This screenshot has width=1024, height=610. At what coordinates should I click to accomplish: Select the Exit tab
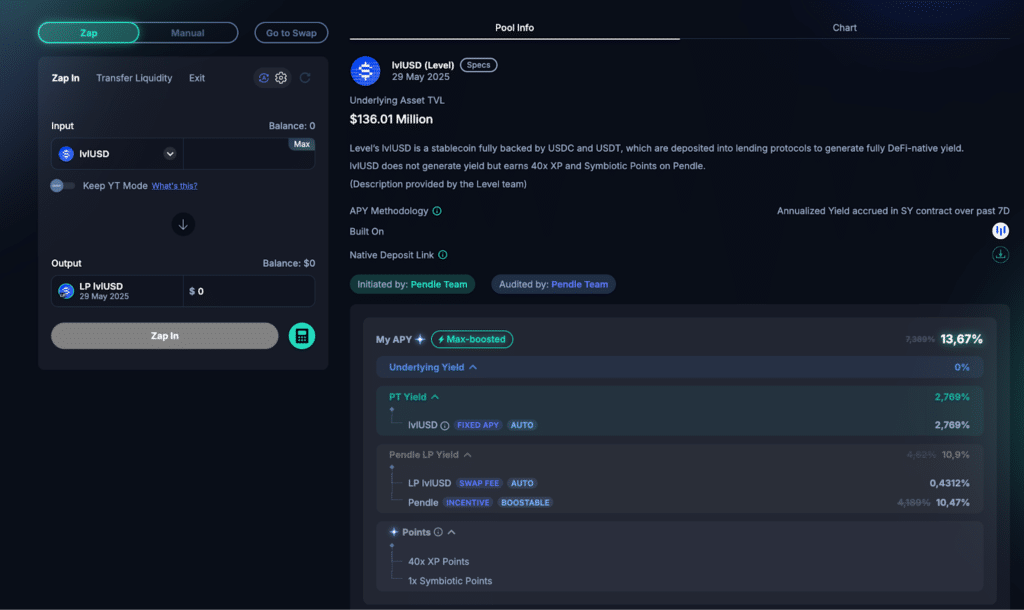click(x=197, y=78)
